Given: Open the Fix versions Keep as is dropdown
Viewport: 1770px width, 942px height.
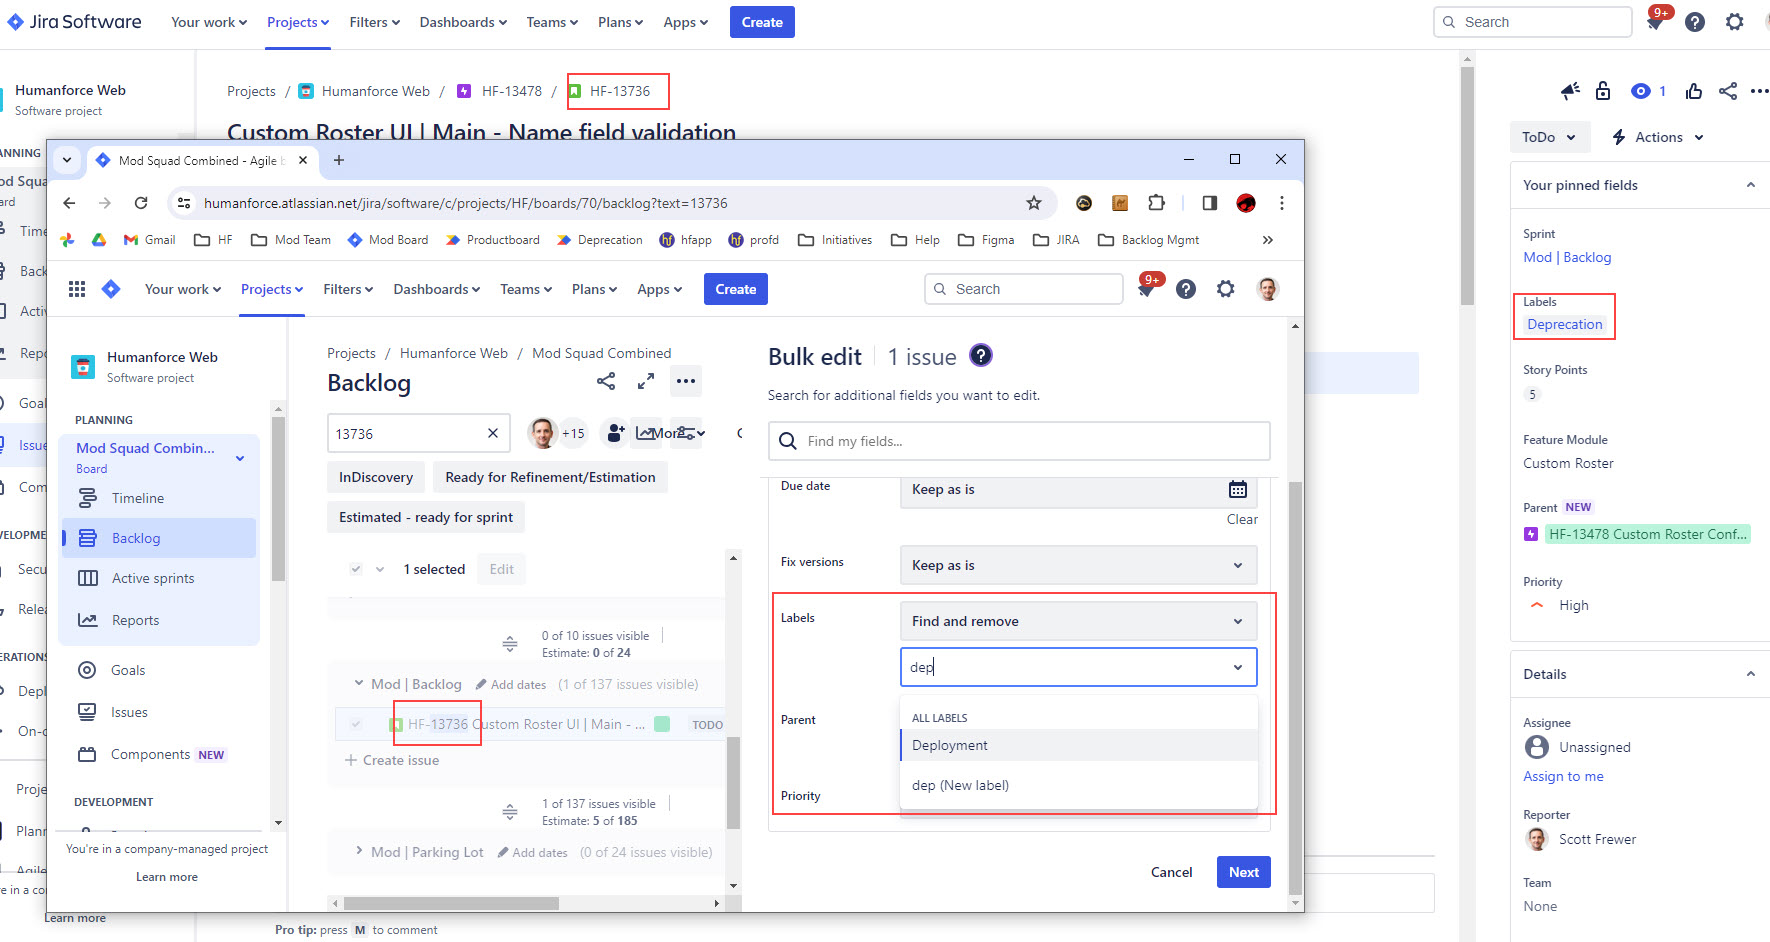Looking at the screenshot, I should 1078,565.
